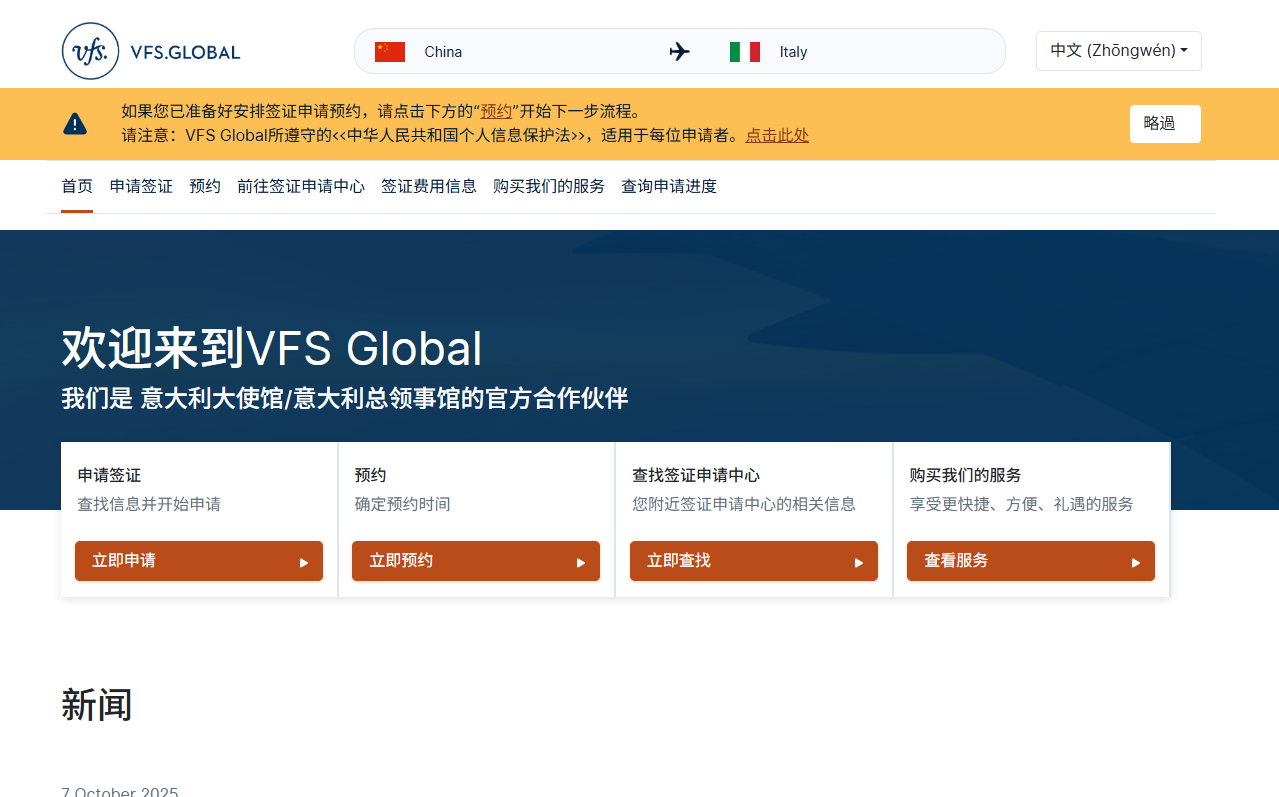Click arrow icon on 立即申请 button

click(x=304, y=562)
